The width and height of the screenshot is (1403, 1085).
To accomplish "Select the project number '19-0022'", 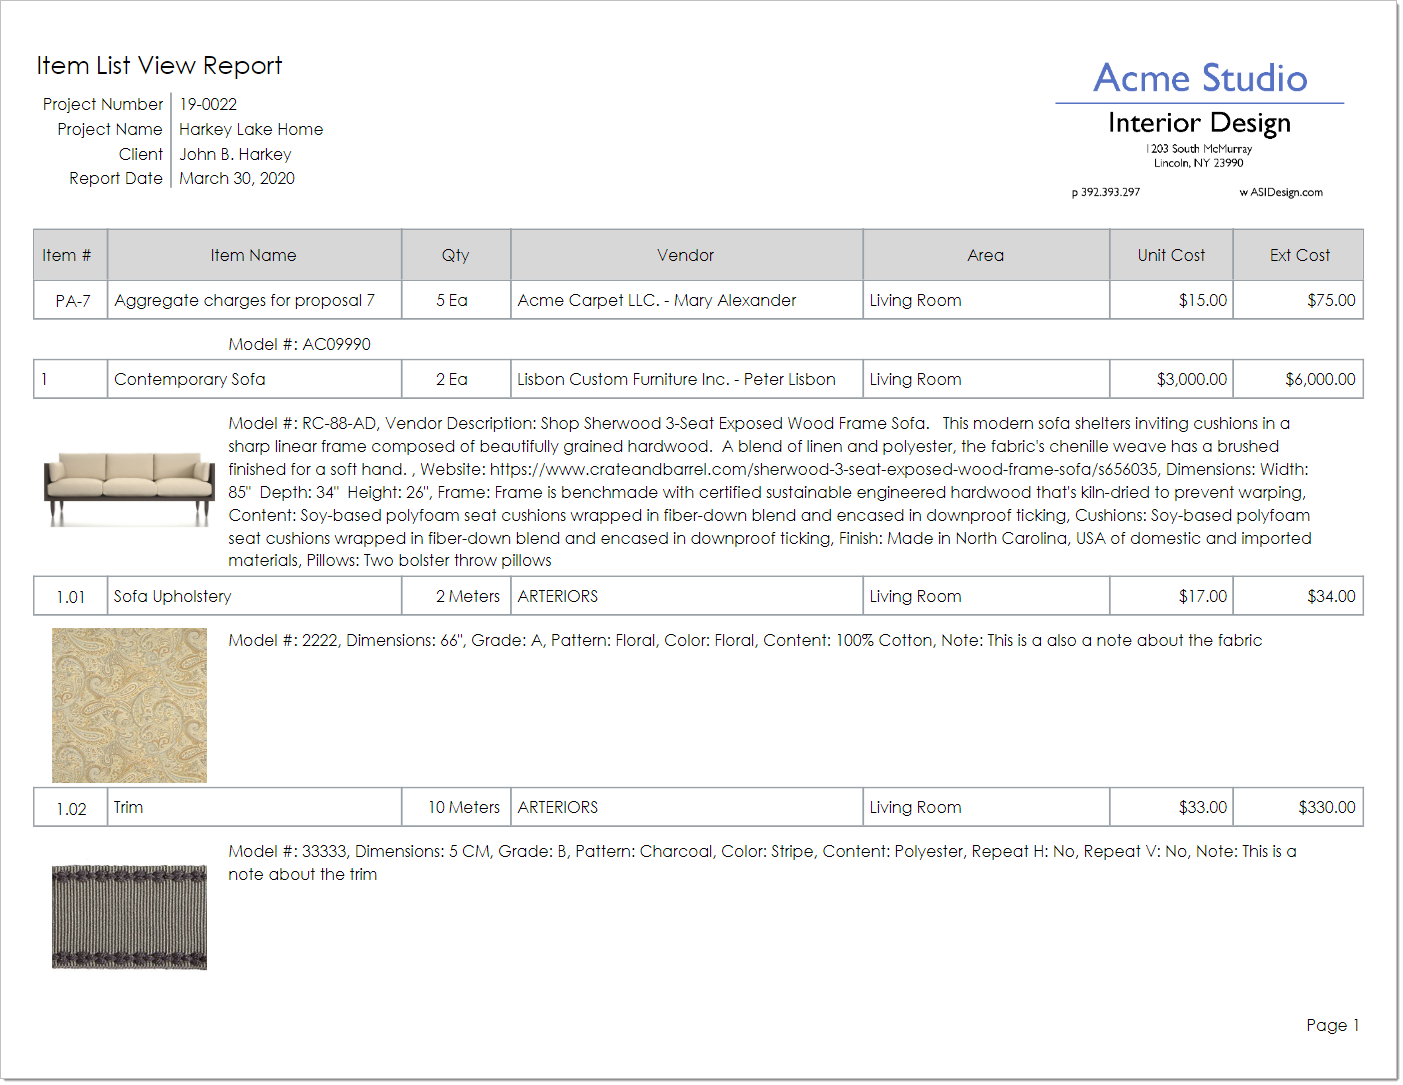I will (208, 104).
